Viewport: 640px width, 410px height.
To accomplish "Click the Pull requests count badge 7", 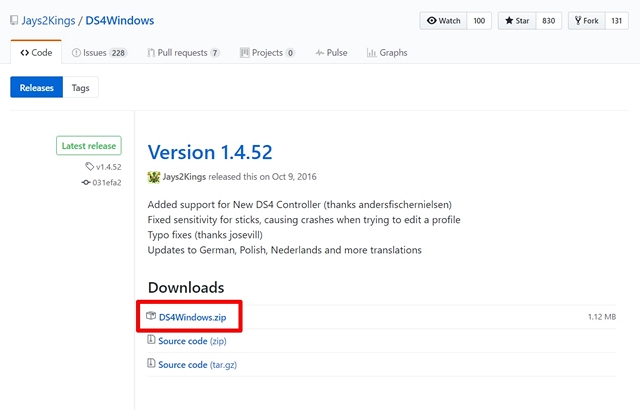I will [215, 53].
